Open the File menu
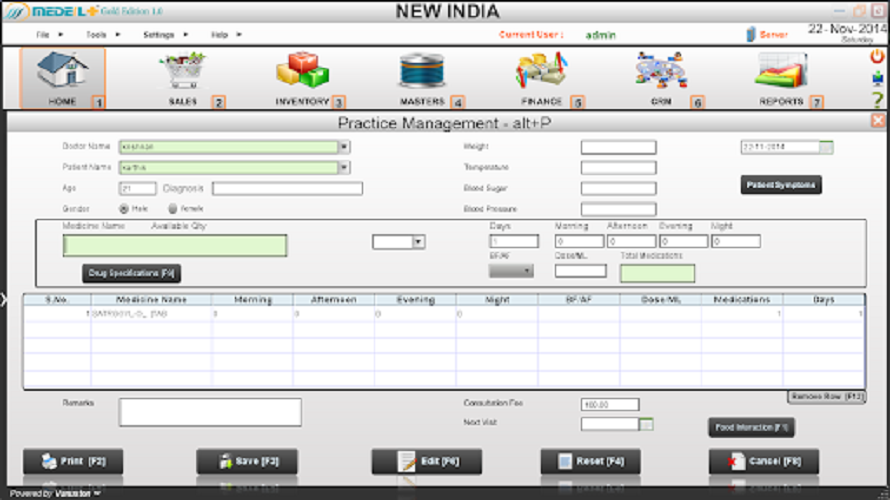This screenshot has height=500, width=890. pos(43,35)
